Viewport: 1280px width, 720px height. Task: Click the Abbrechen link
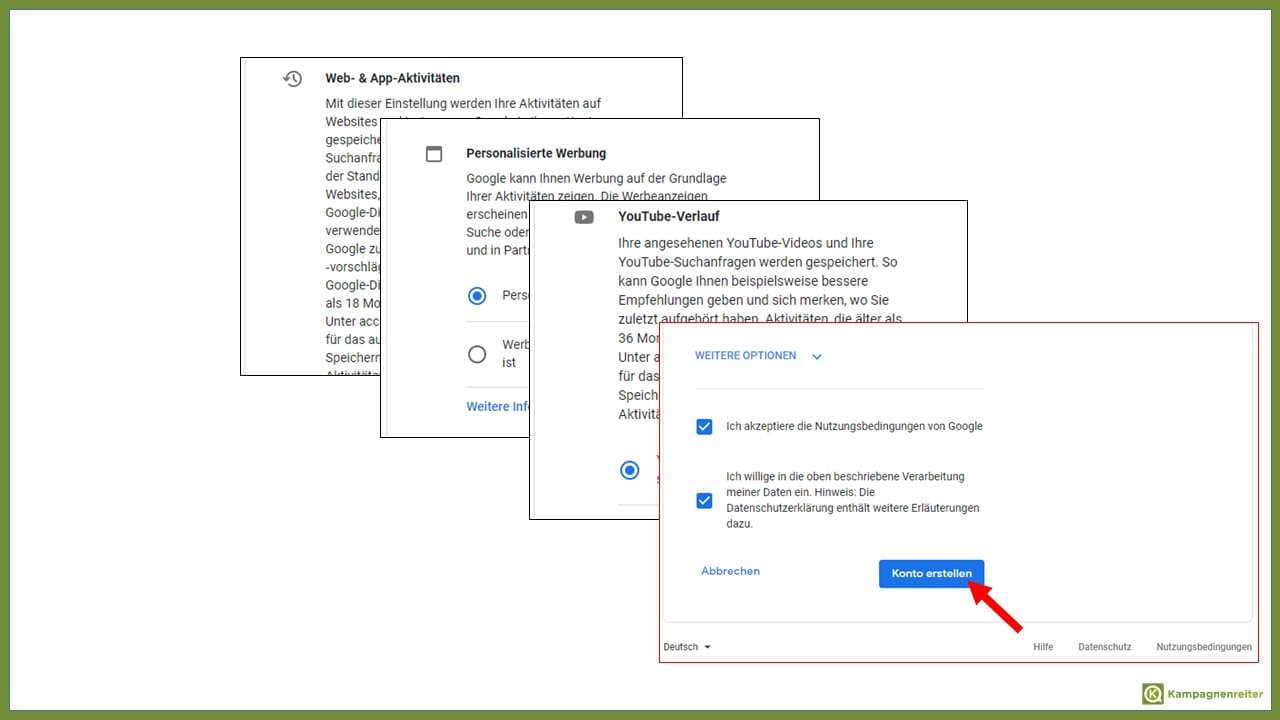coord(731,571)
